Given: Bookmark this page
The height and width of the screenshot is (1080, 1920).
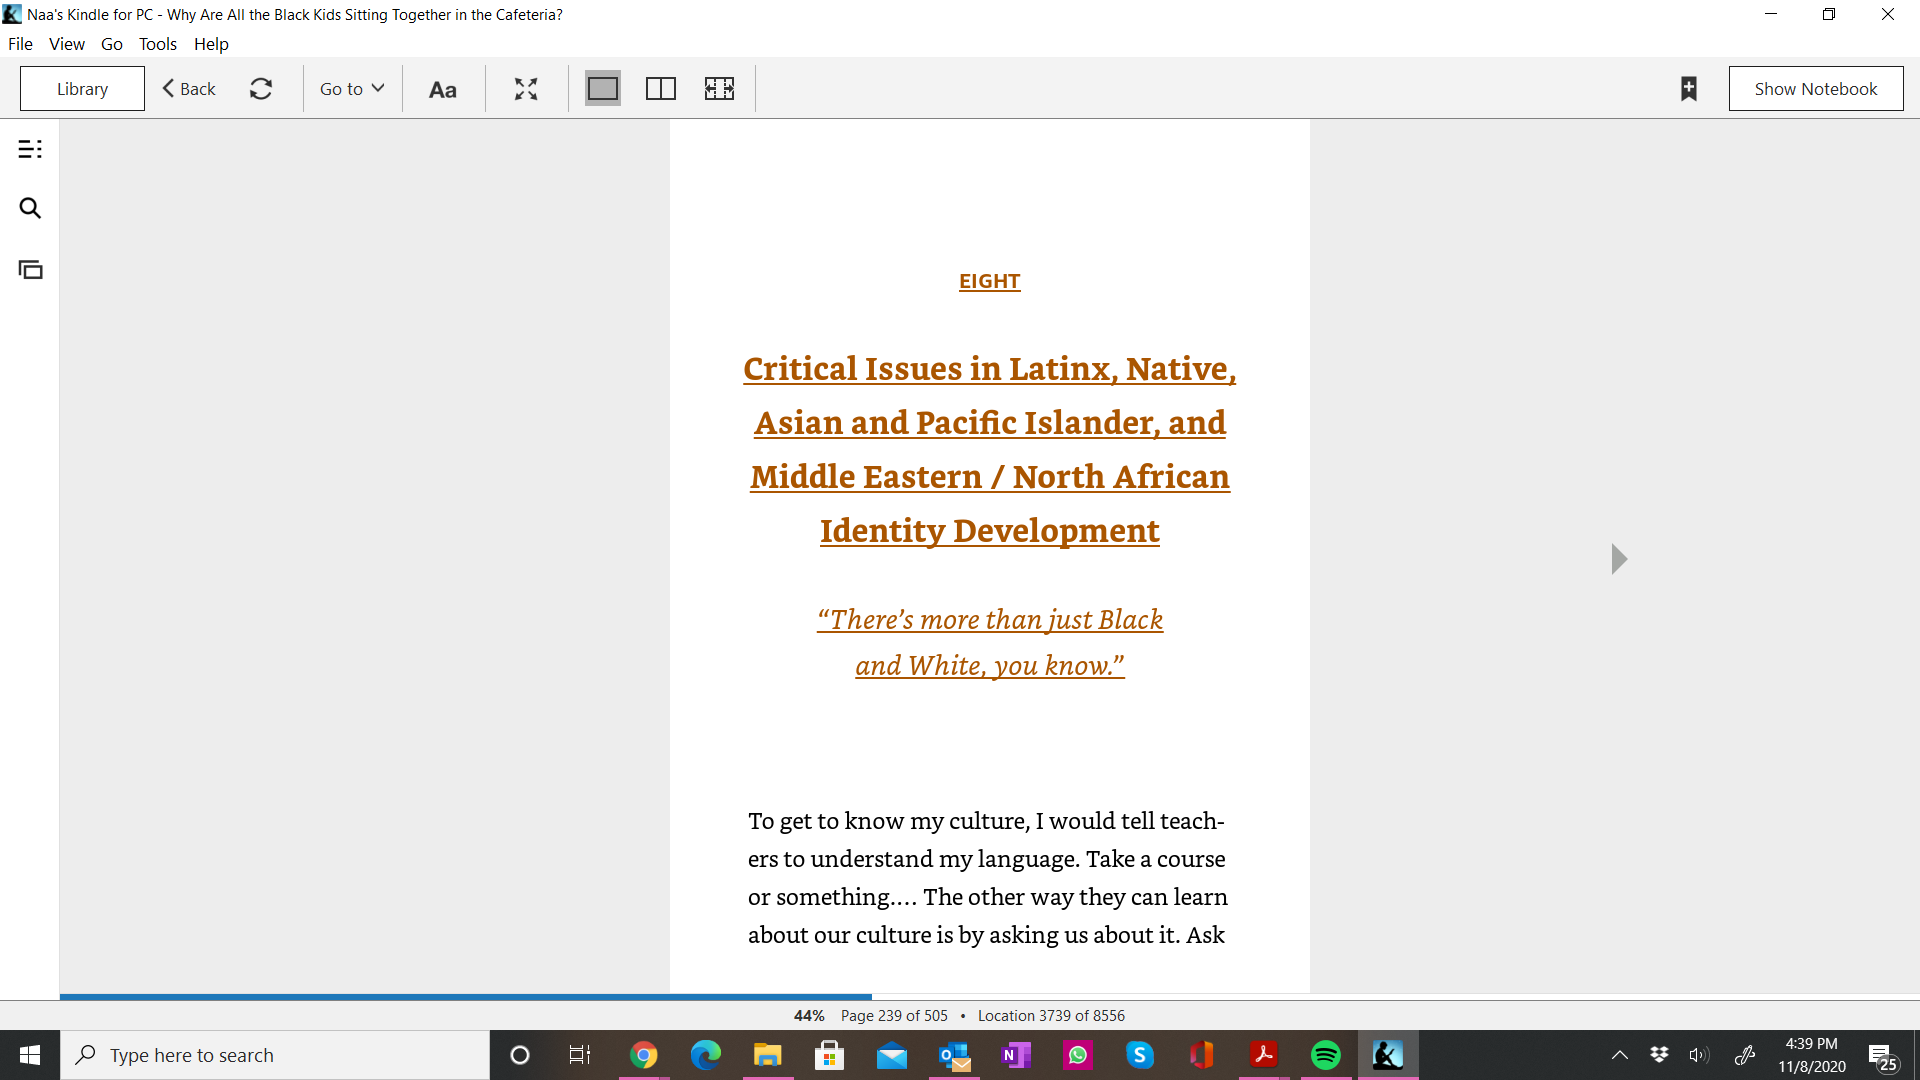Looking at the screenshot, I should pyautogui.click(x=1689, y=89).
